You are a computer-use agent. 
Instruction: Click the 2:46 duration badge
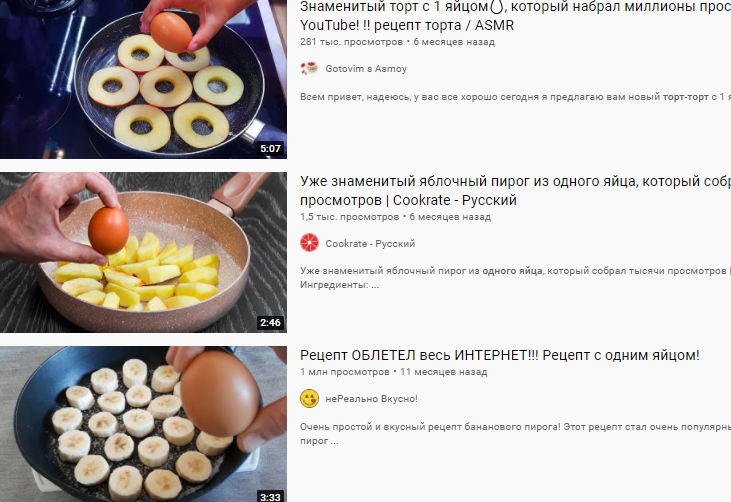pyautogui.click(x=270, y=323)
